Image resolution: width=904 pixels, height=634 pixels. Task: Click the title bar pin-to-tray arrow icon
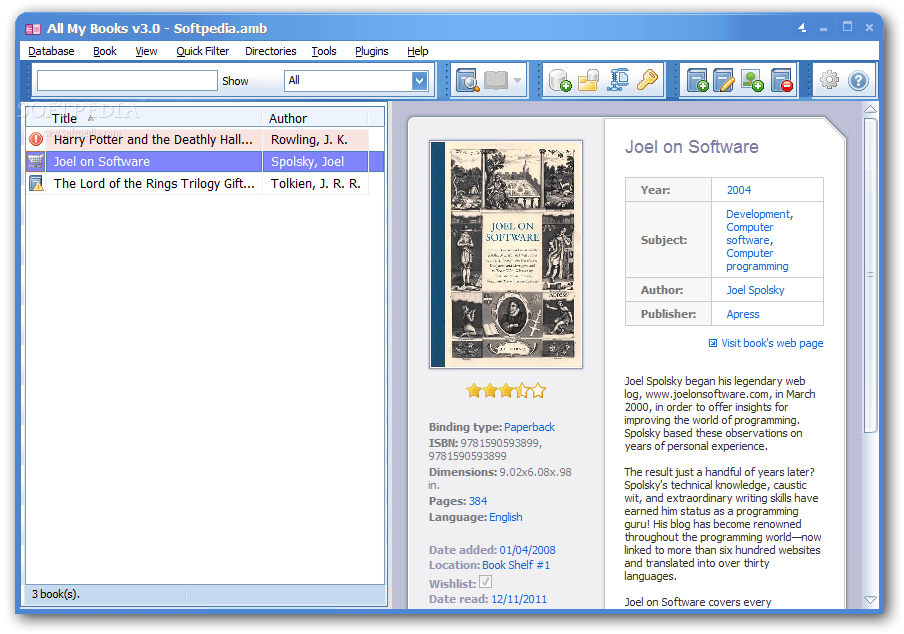[x=802, y=28]
